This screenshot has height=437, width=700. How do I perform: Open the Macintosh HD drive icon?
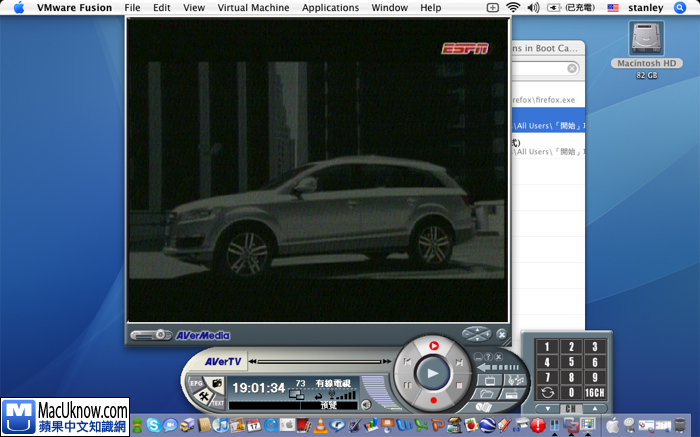[x=646, y=40]
